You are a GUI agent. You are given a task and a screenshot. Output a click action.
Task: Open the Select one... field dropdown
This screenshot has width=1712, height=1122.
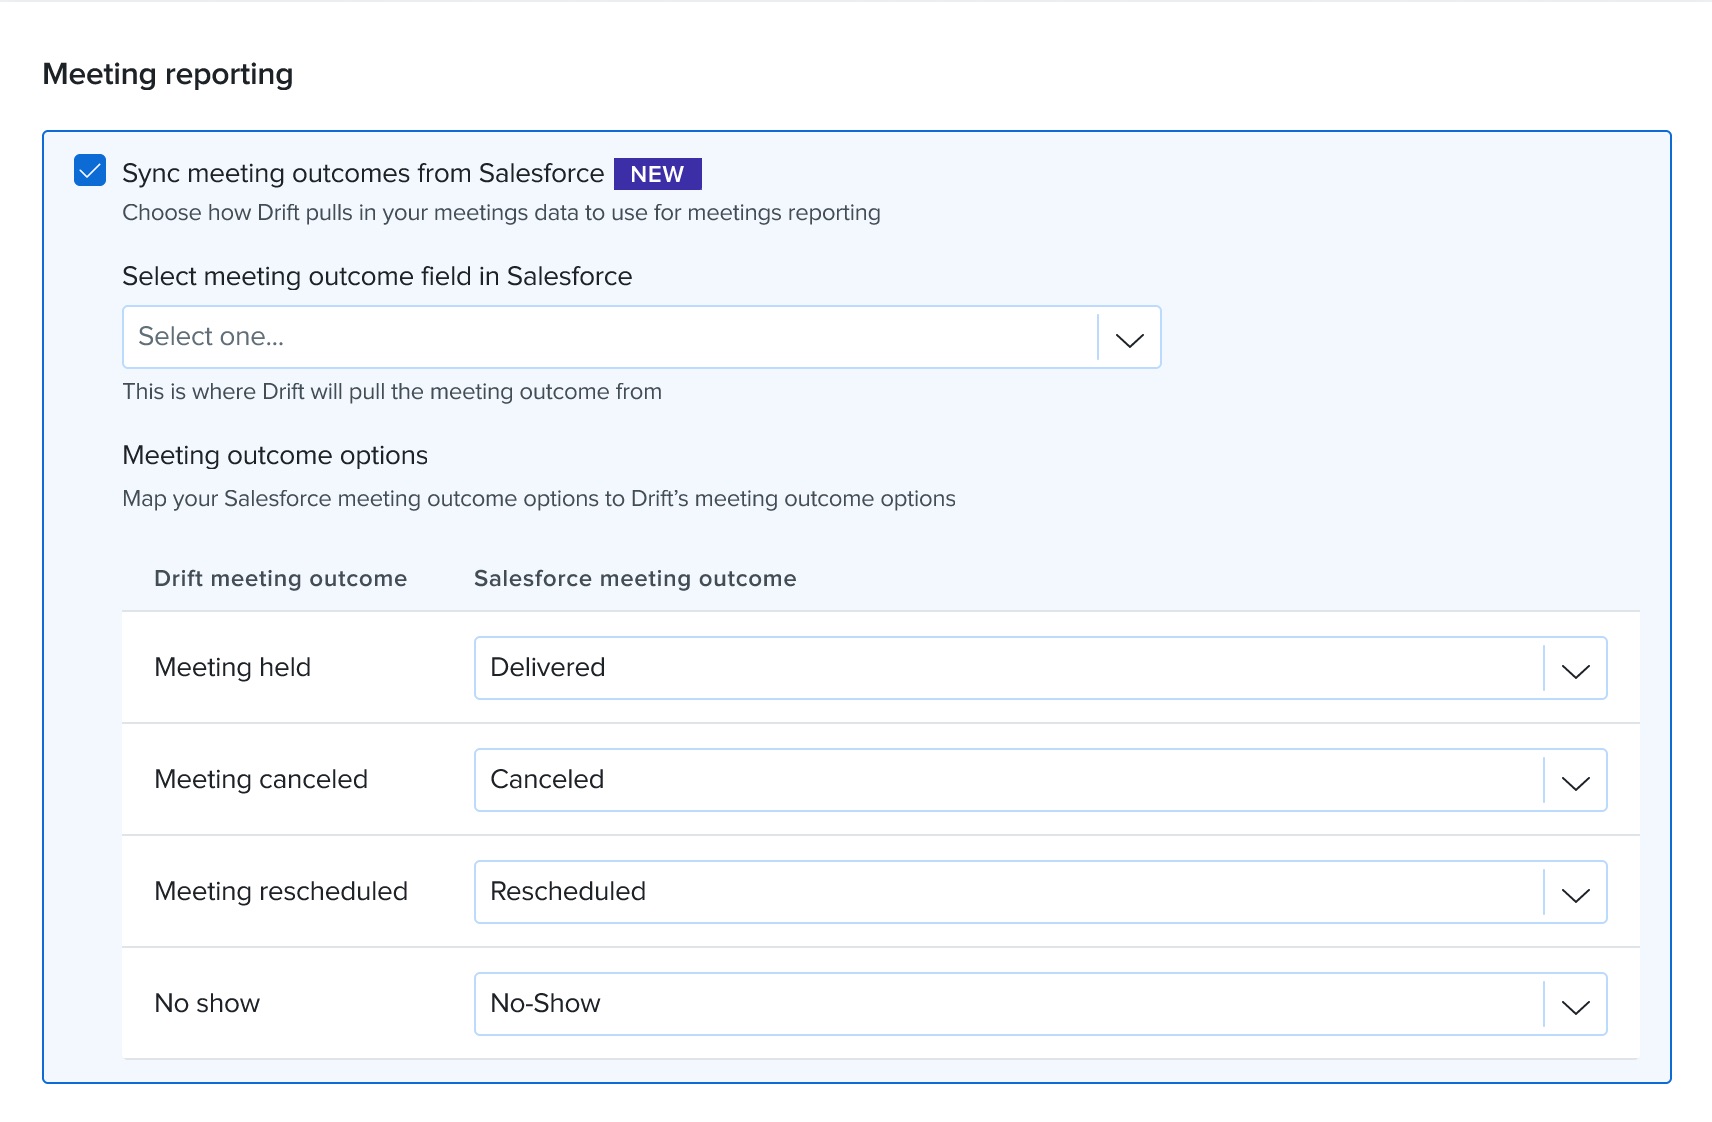coord(641,337)
